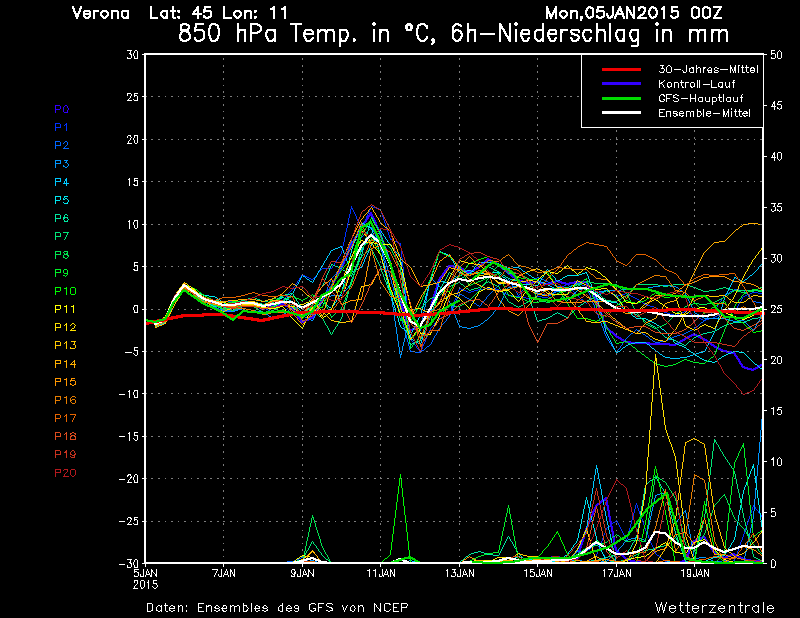Click the "17JAN" date axis label
The image size is (800, 618).
point(616,573)
